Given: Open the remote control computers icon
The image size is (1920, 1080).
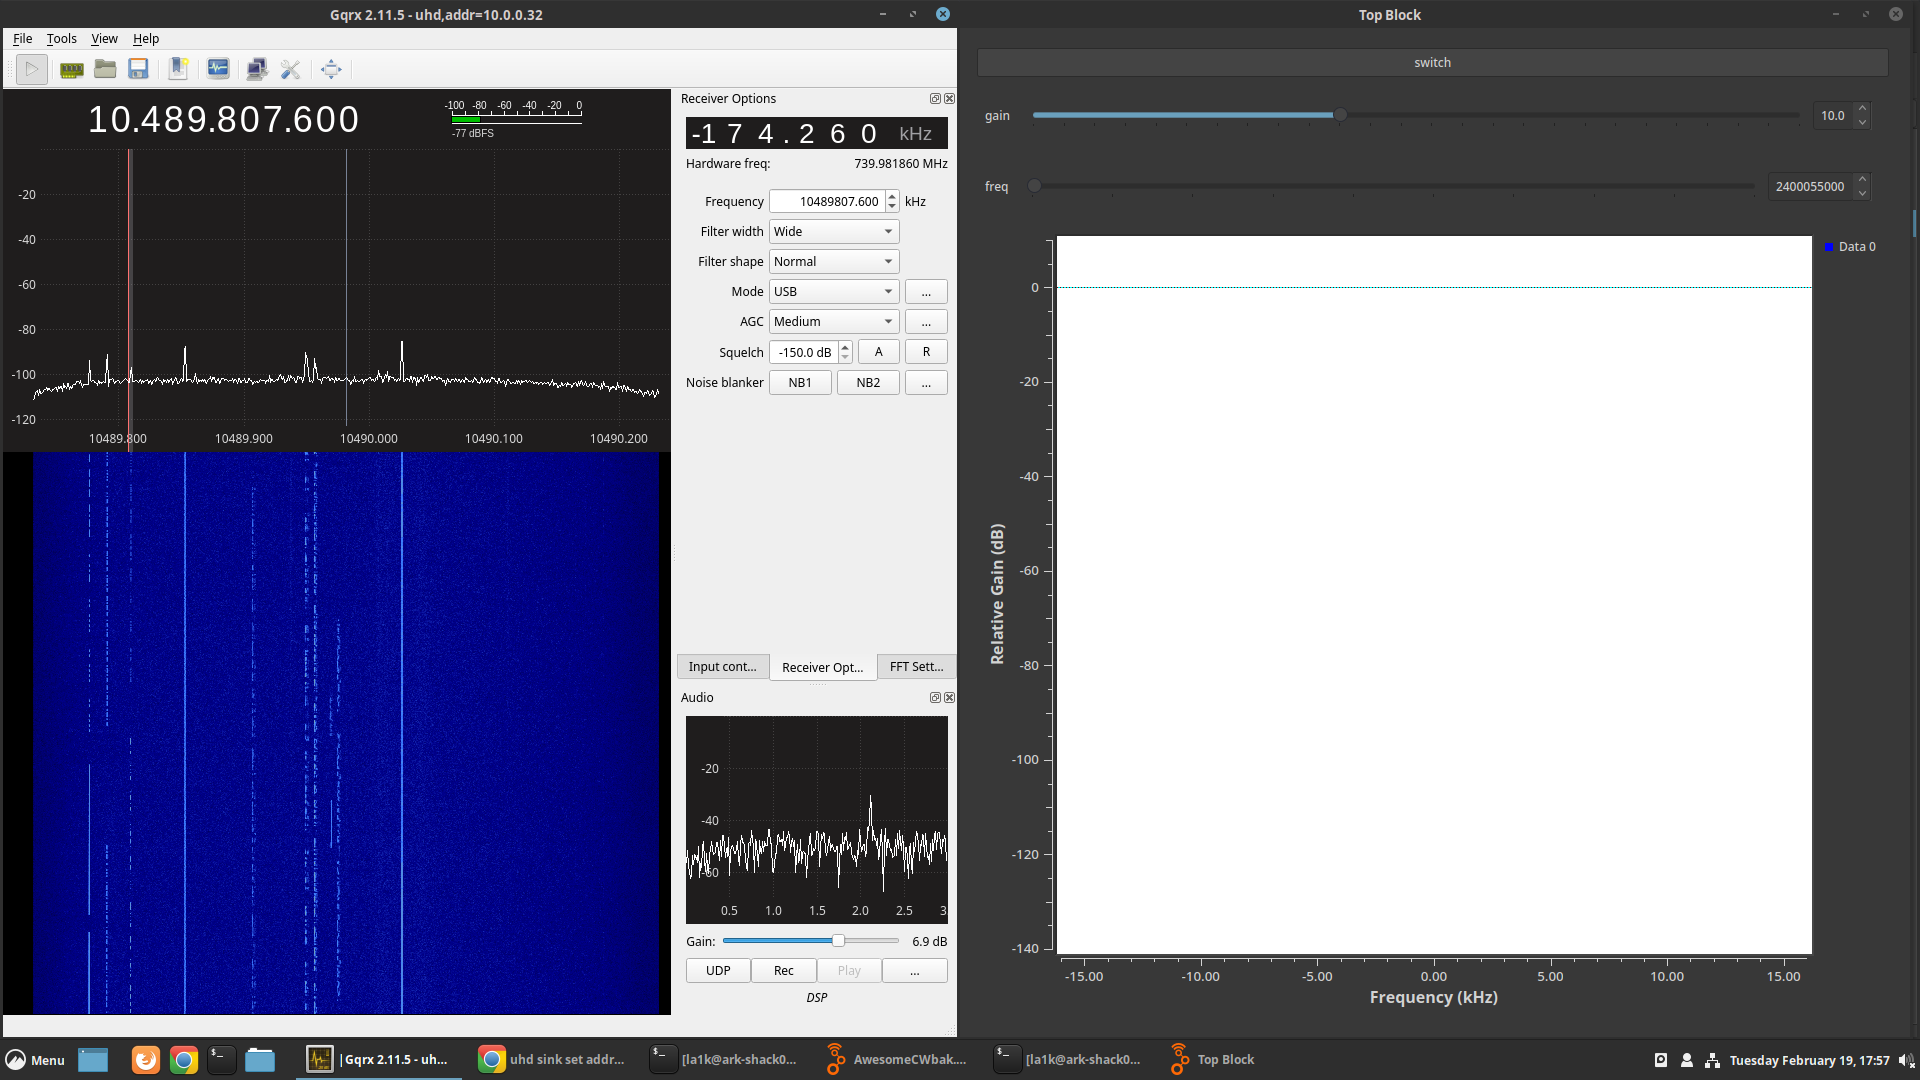Looking at the screenshot, I should point(256,69).
